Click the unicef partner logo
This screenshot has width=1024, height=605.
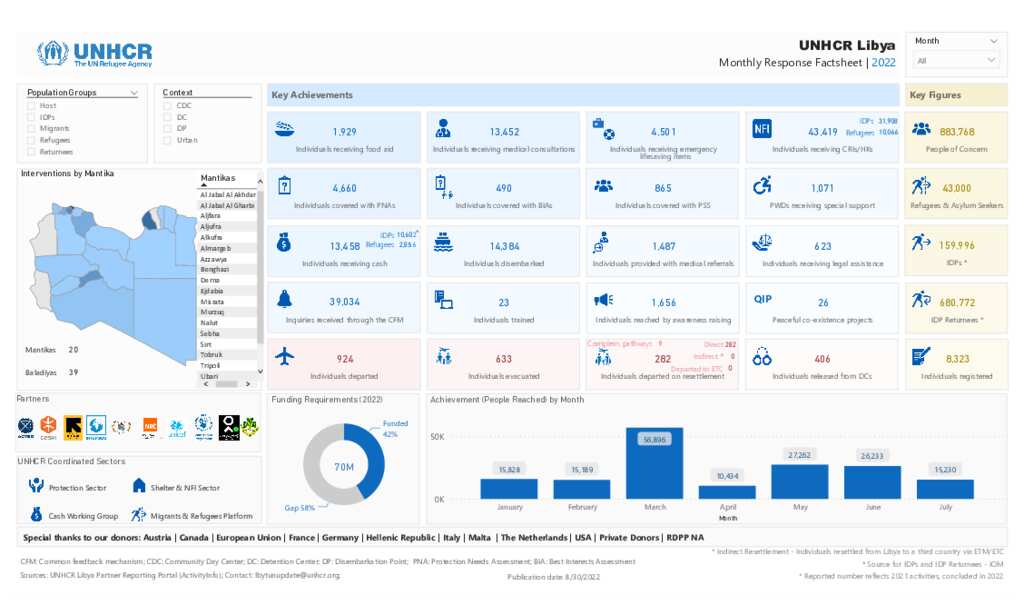click(177, 428)
